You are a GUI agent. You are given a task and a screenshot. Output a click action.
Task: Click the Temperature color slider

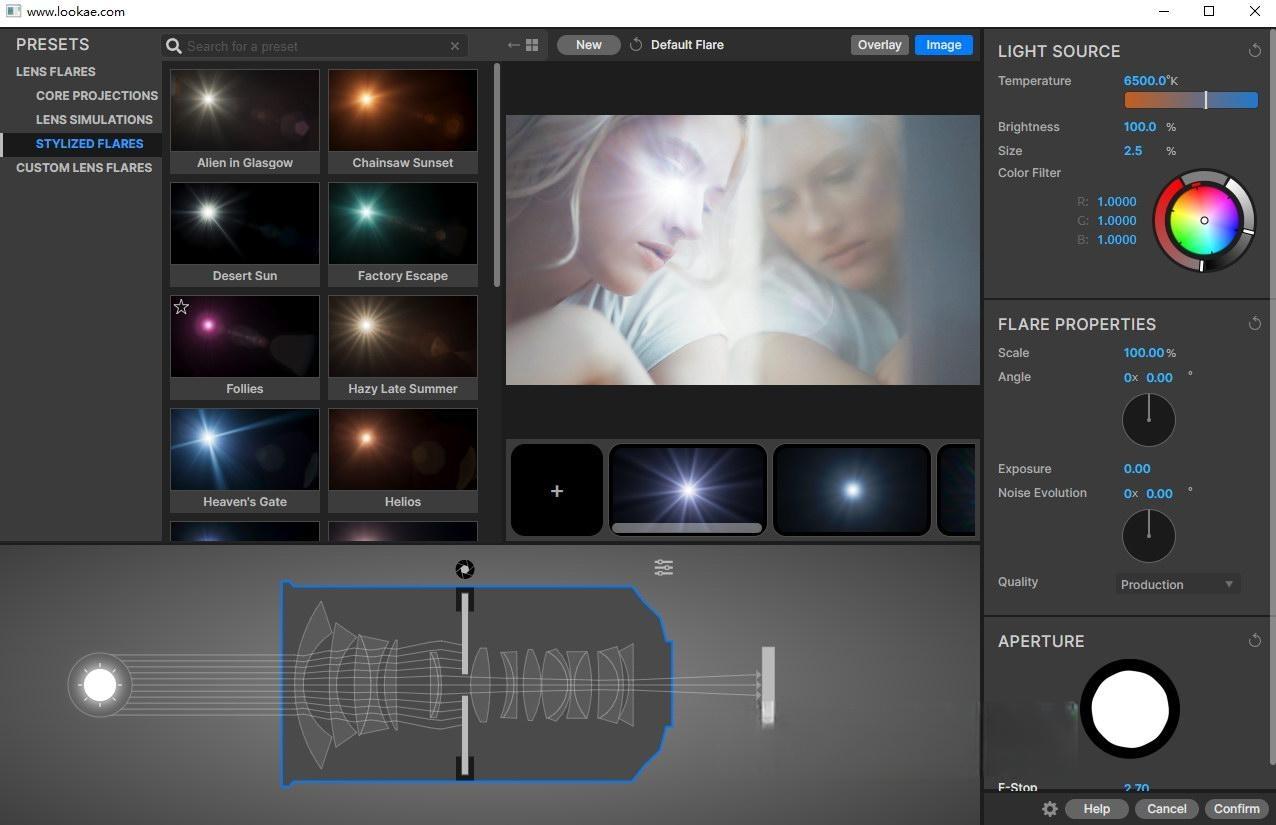click(x=1191, y=100)
